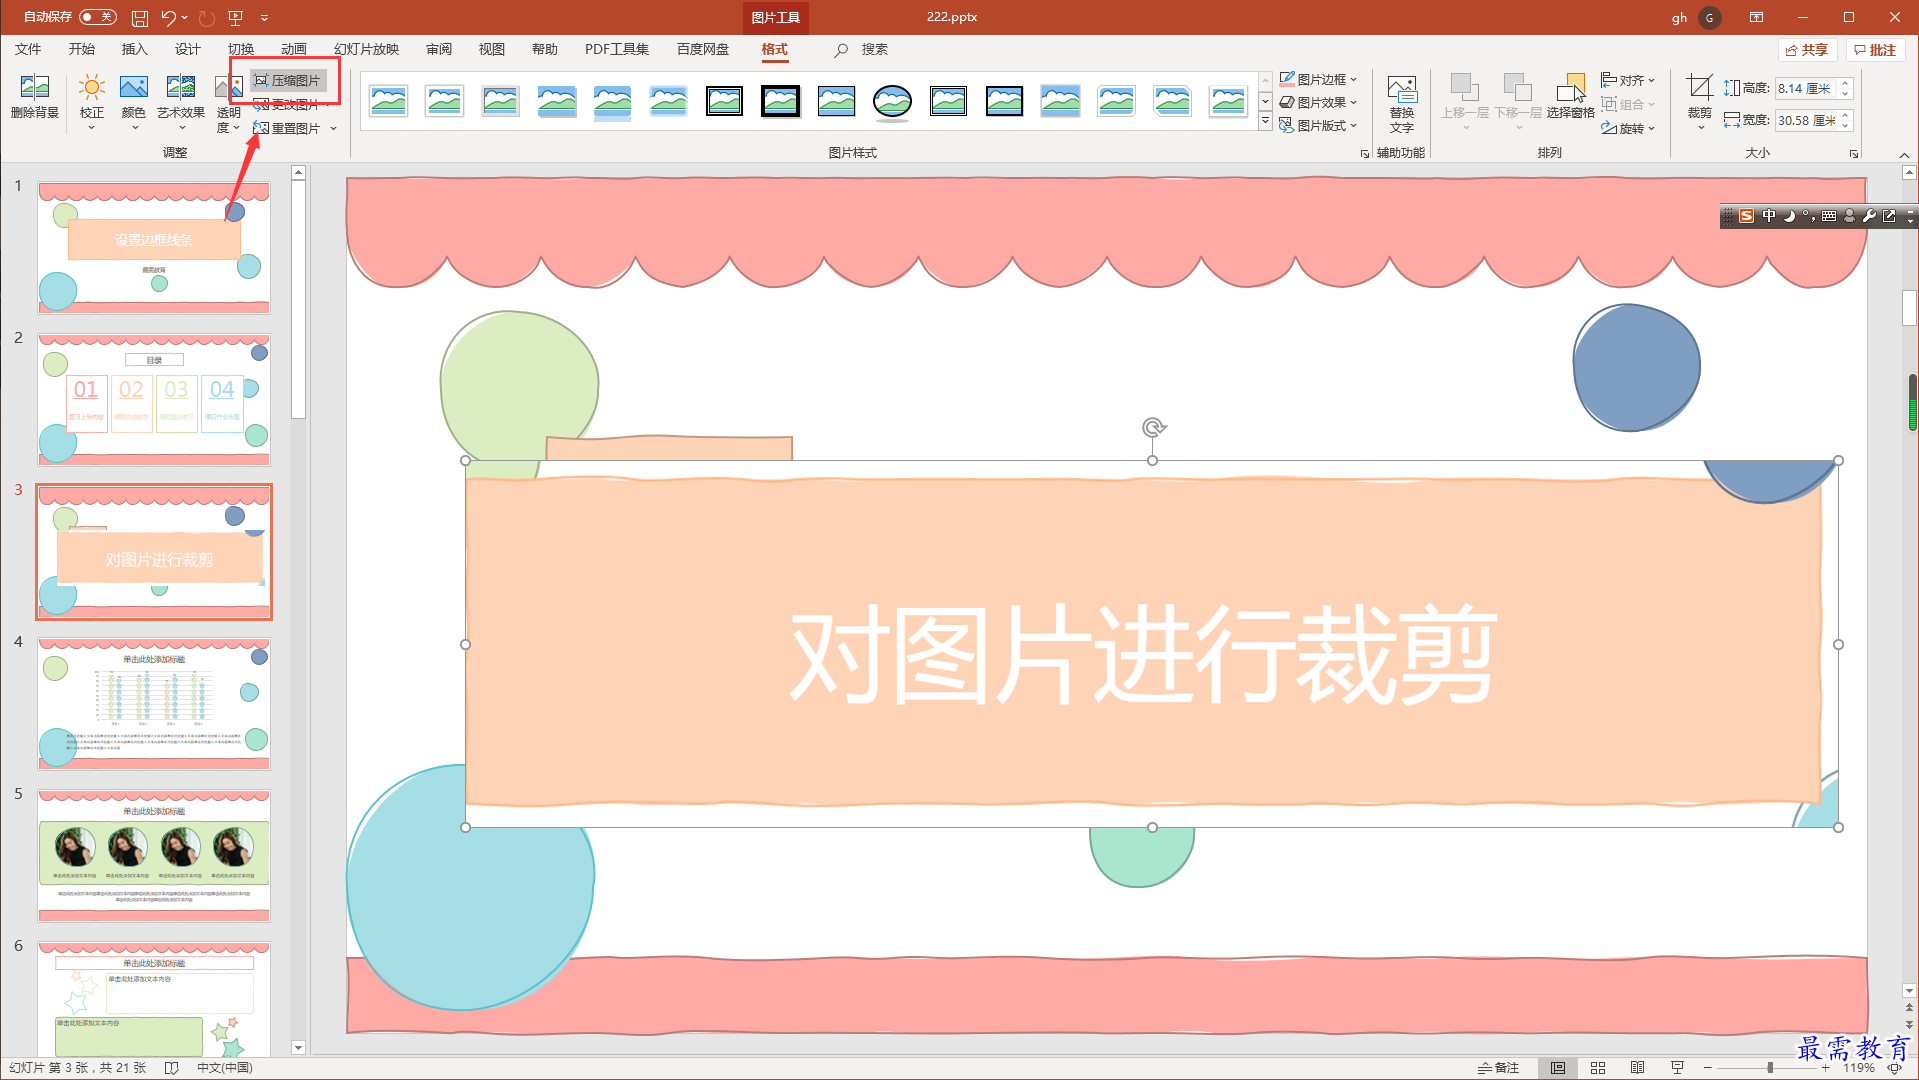Screen dimensions: 1919x1080
Task: Switch to the Insert (插入) tab
Action: [135, 49]
